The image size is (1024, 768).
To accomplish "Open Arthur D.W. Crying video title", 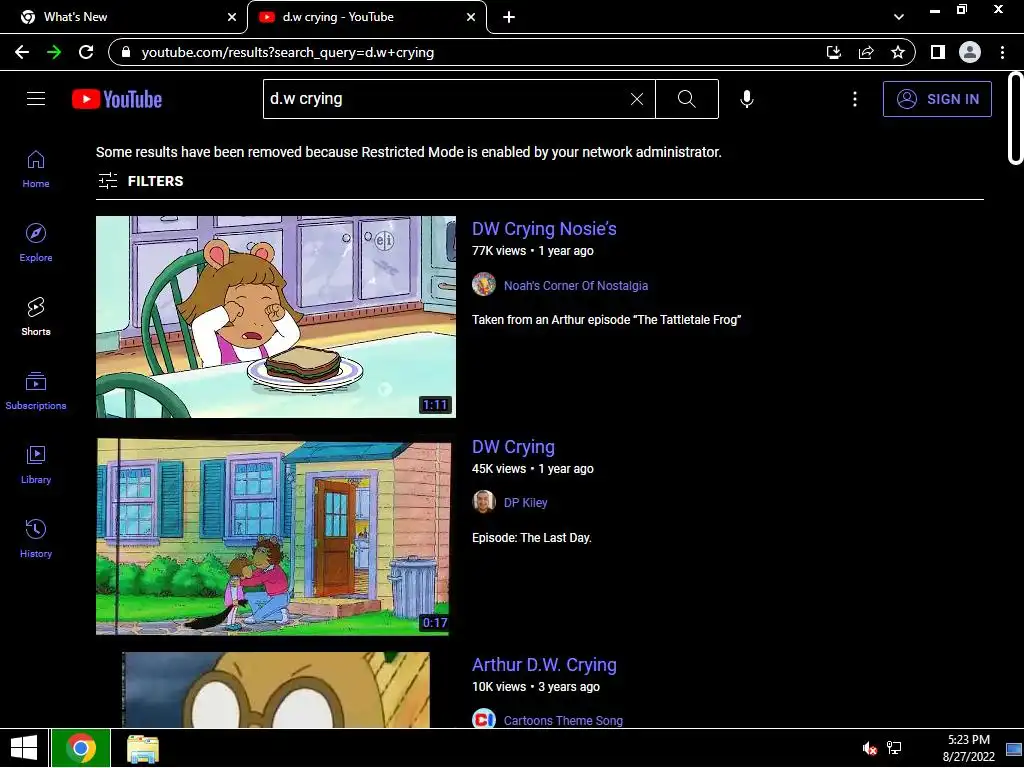I will tap(544, 664).
